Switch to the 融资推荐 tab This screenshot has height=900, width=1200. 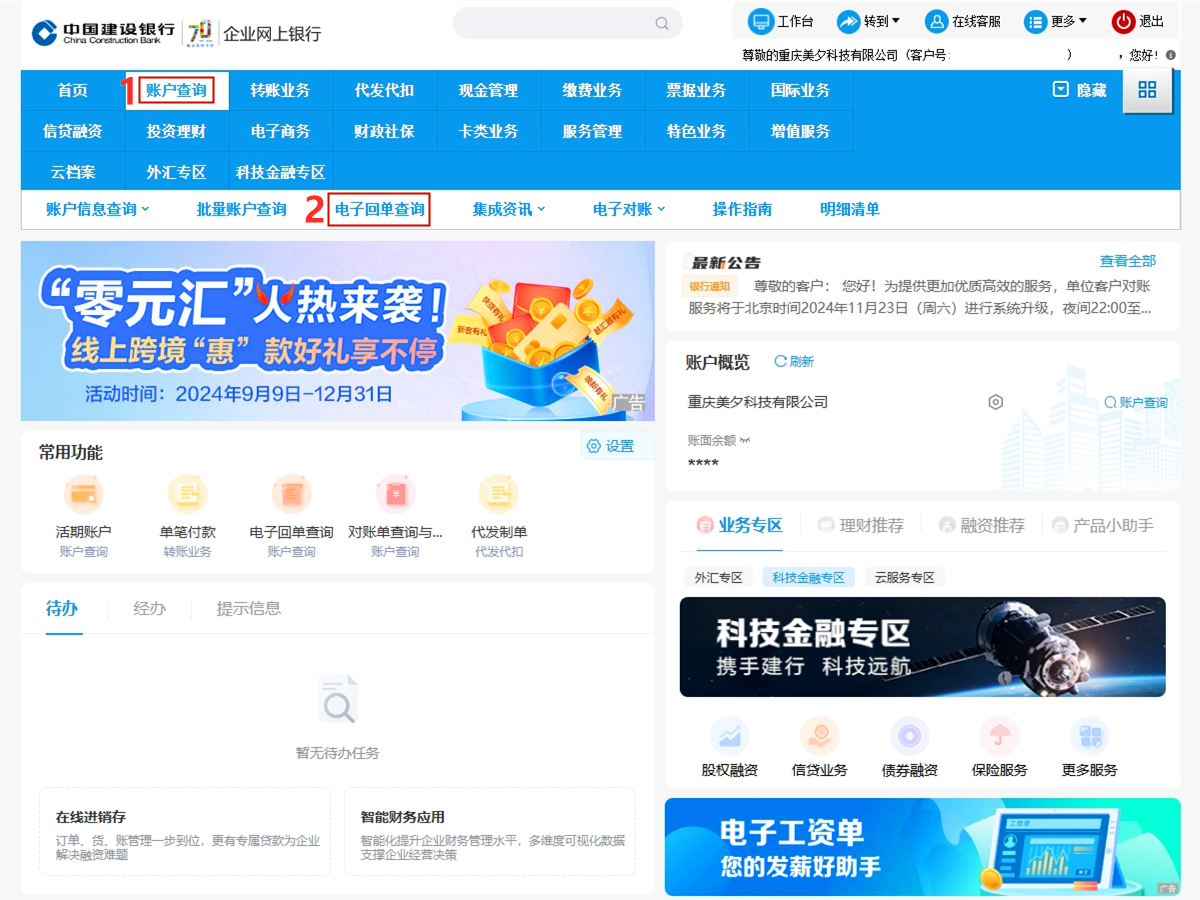pos(982,525)
